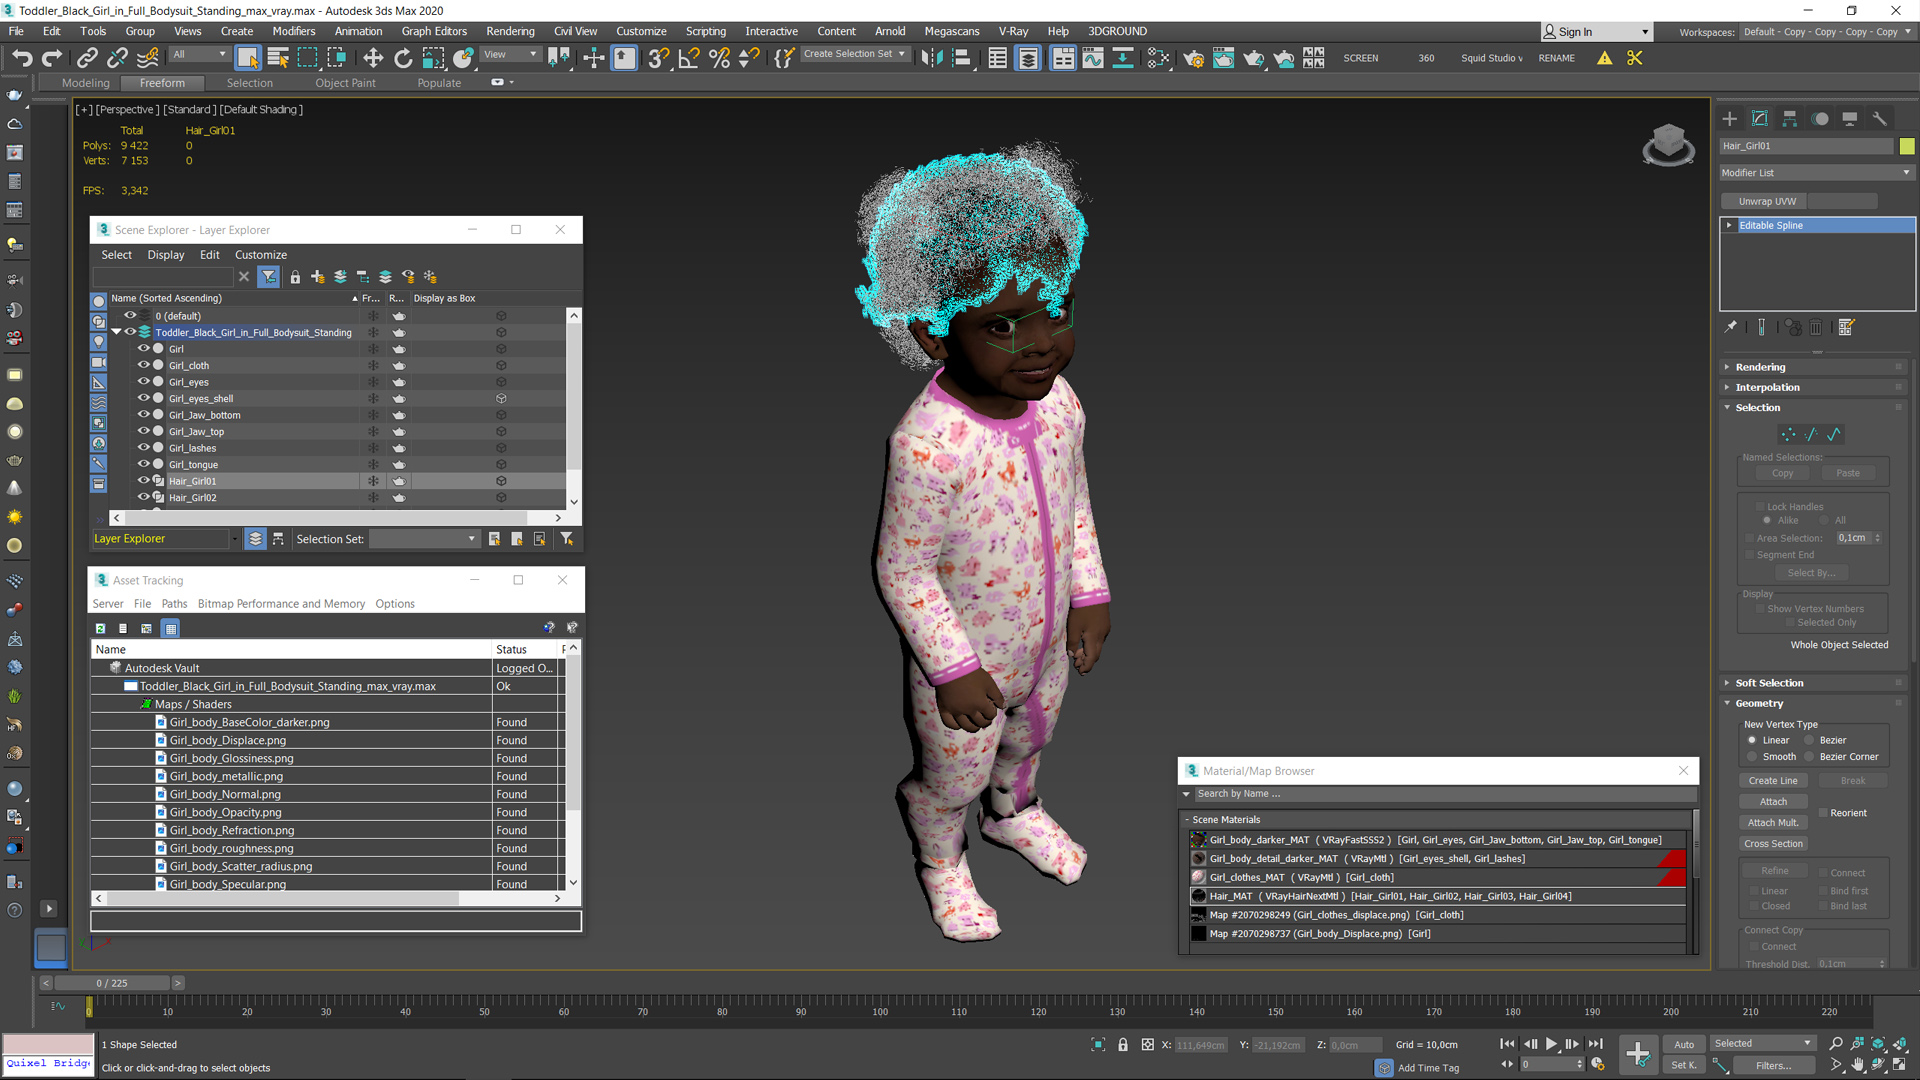Click the Mirror tool icon
Viewport: 1920px width, 1080px height.
point(932,58)
